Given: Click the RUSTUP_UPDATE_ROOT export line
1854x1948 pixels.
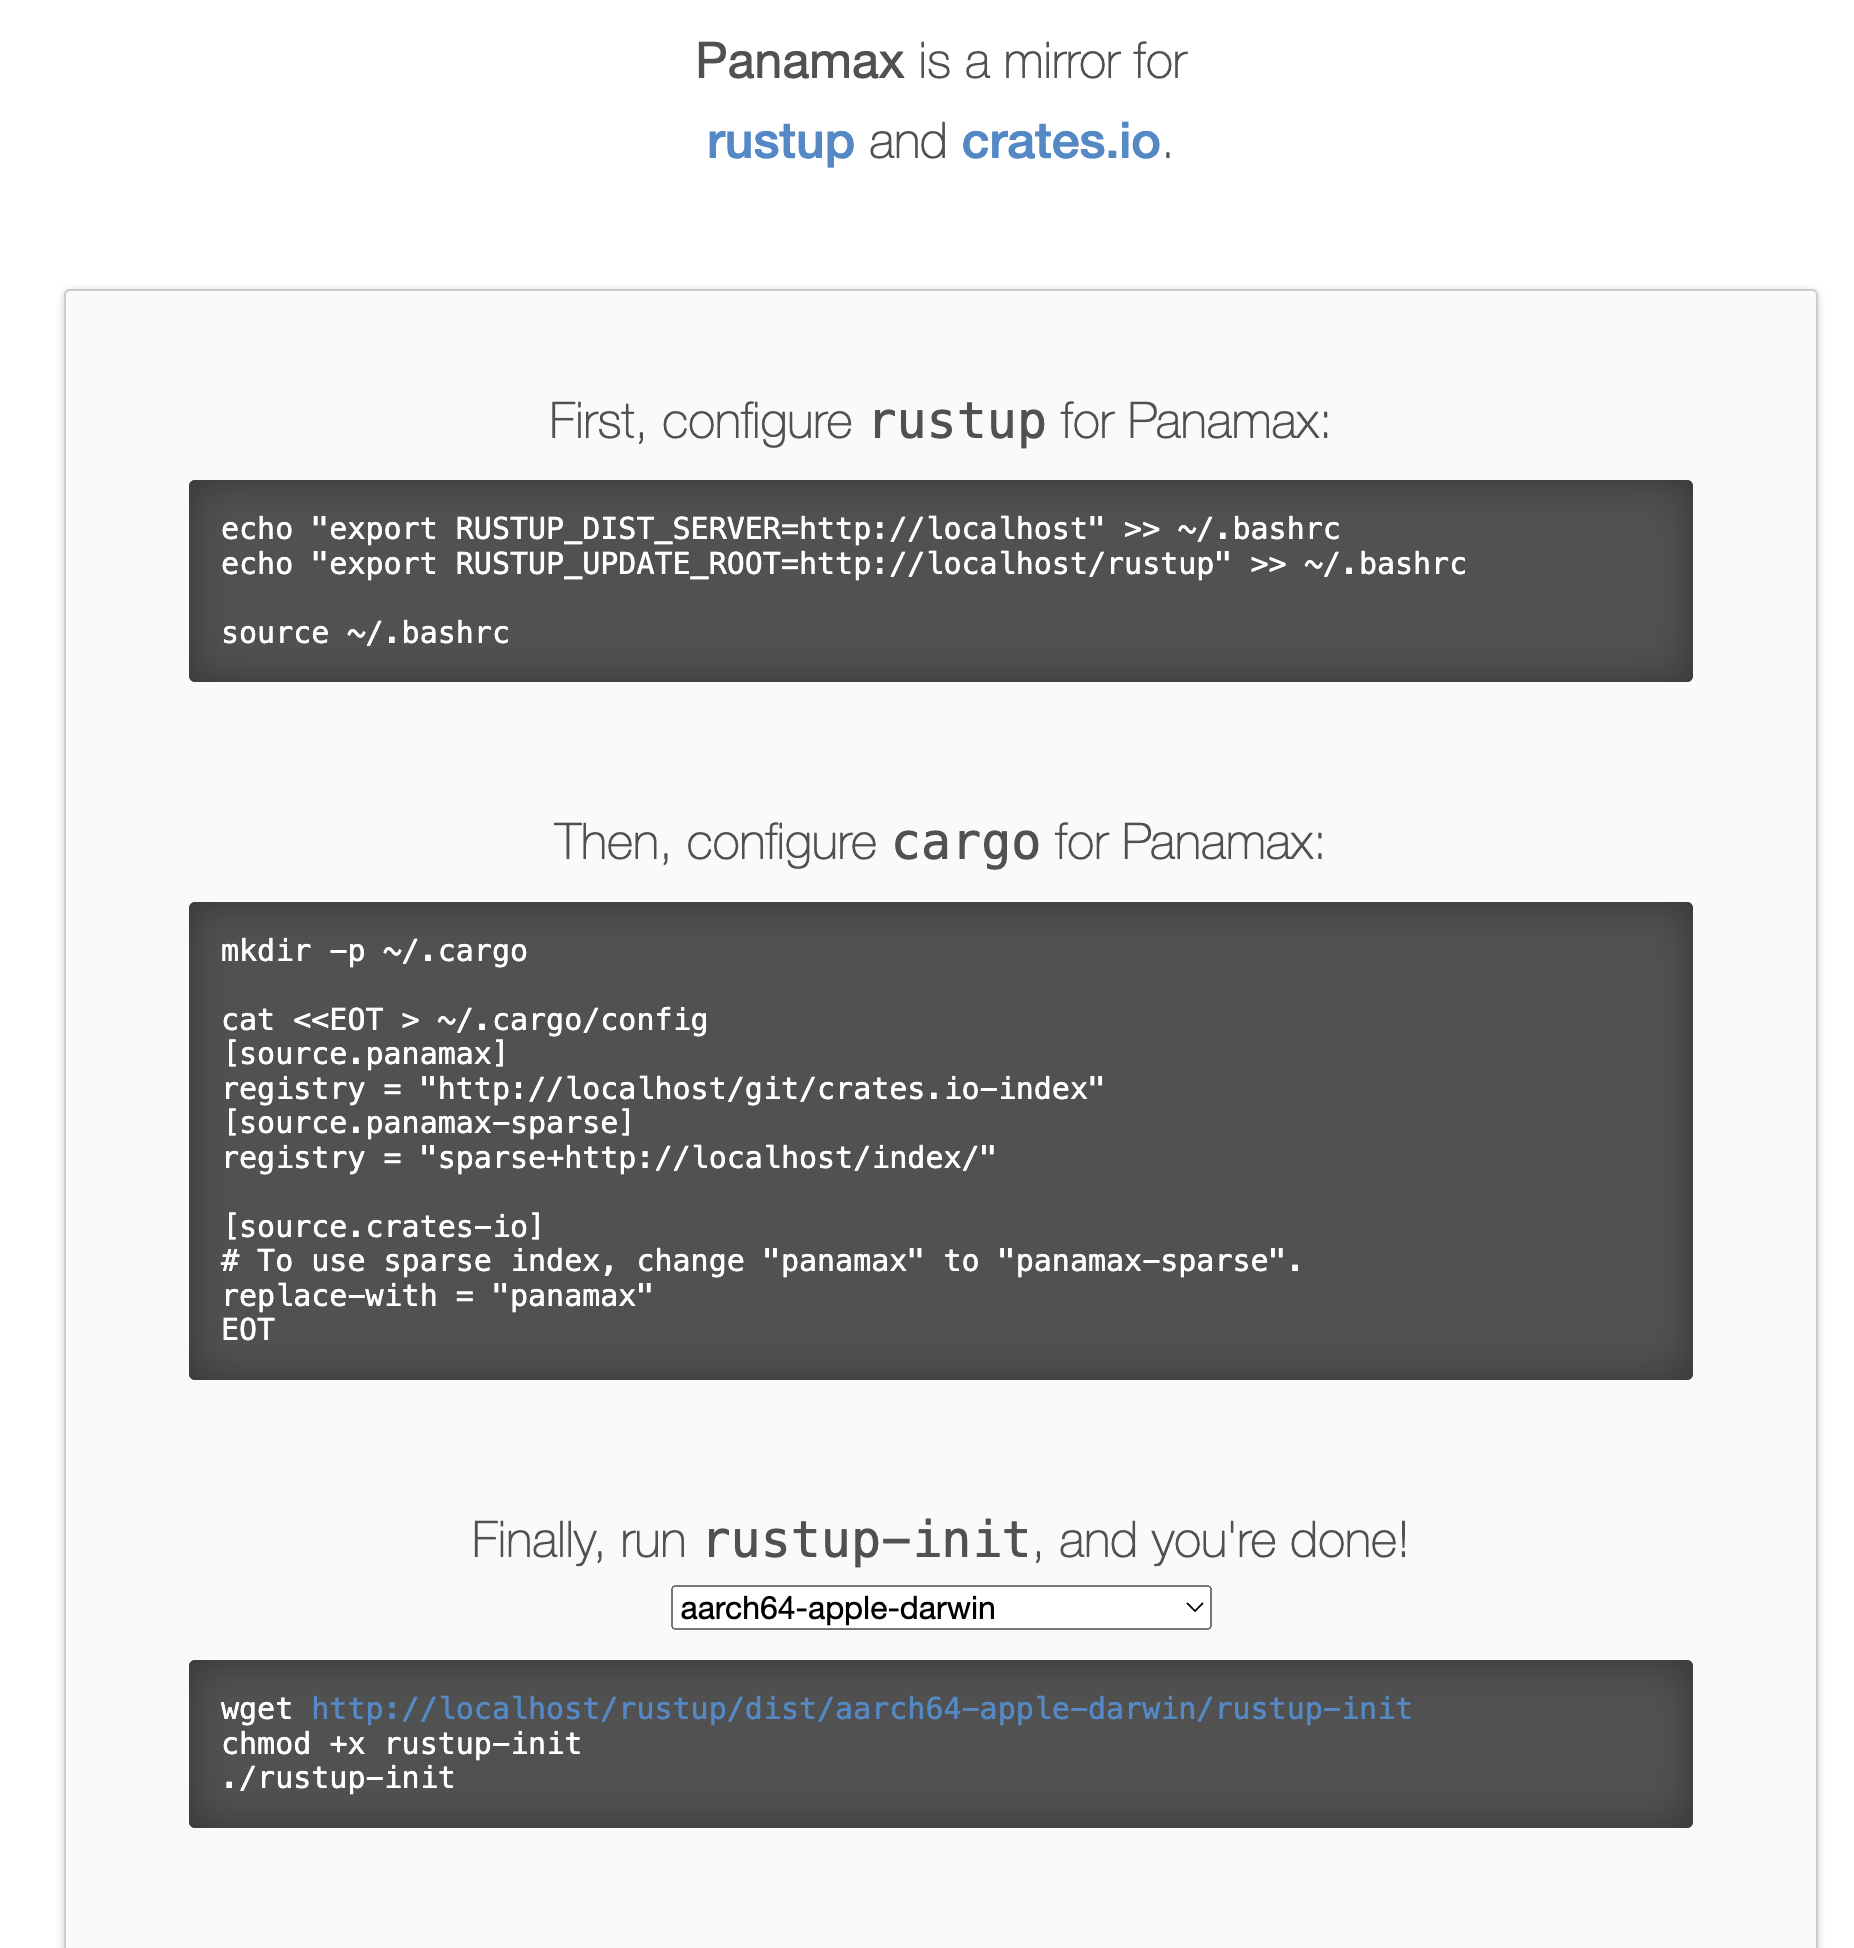Looking at the screenshot, I should pyautogui.click(x=843, y=564).
